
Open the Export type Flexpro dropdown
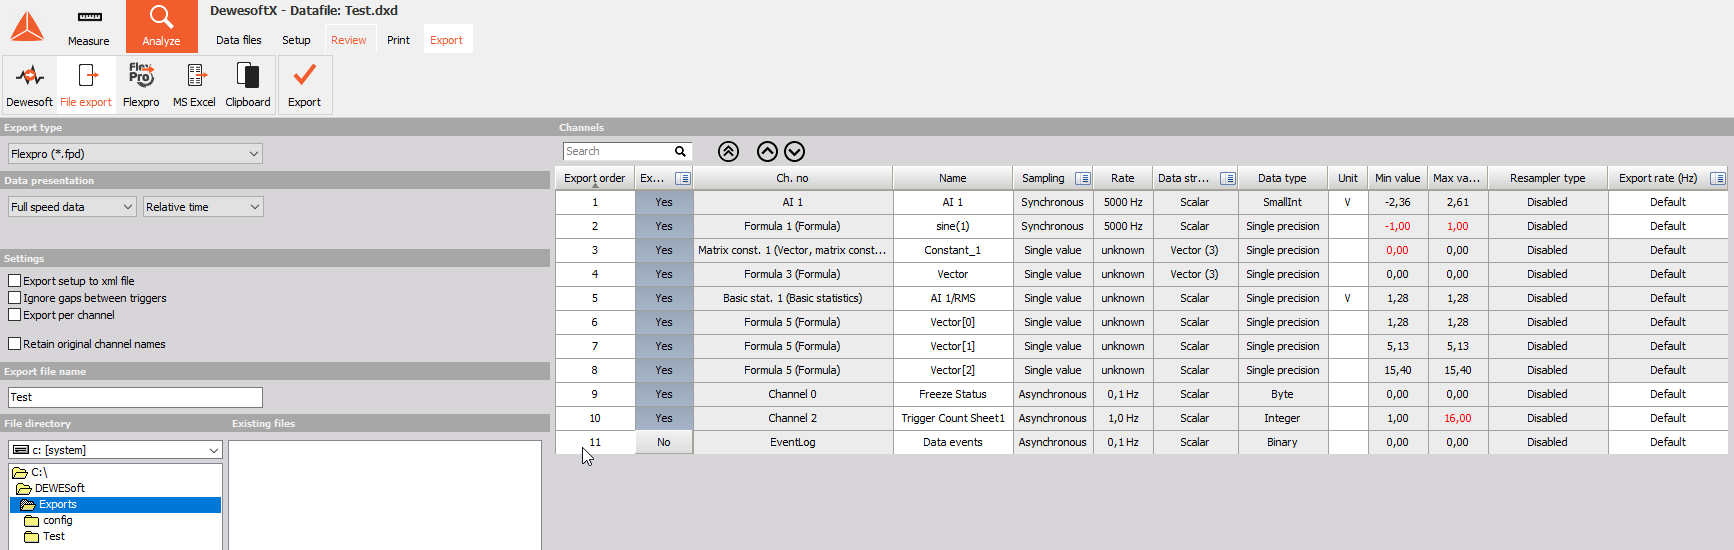(x=135, y=154)
